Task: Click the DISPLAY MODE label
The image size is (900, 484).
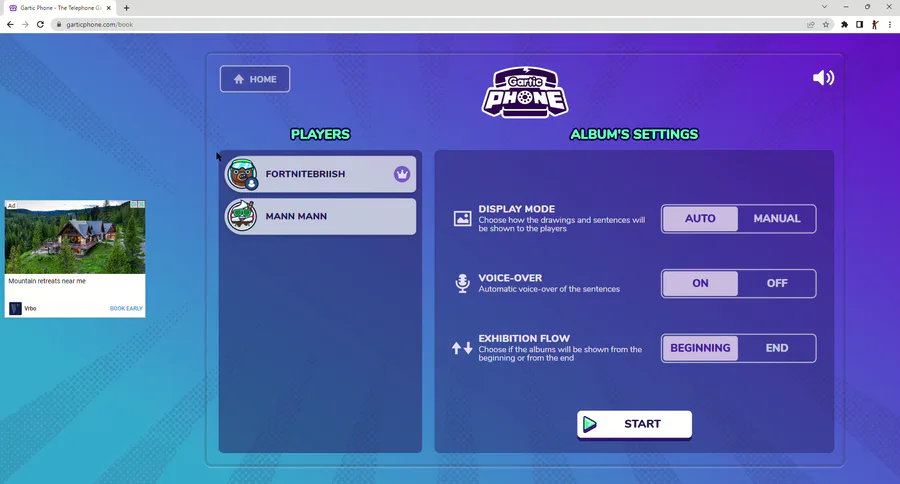Action: (x=517, y=209)
